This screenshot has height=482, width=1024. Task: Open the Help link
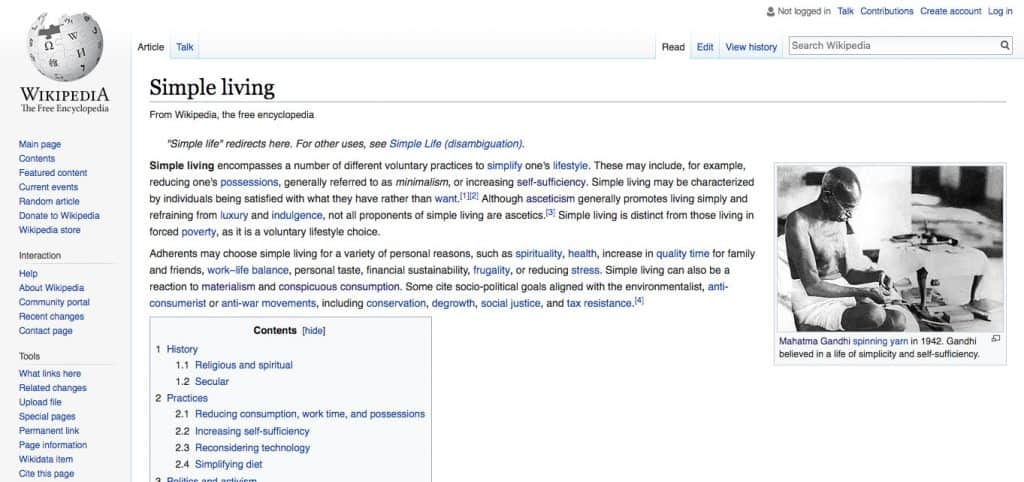(28, 274)
